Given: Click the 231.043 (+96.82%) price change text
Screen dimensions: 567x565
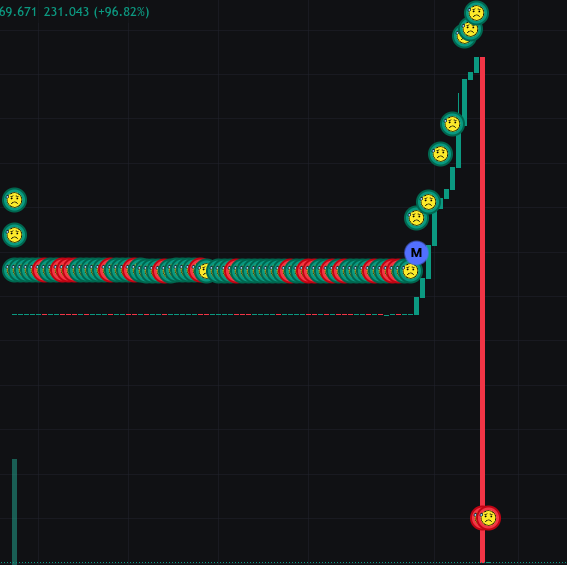Looking at the screenshot, I should coord(97,12).
